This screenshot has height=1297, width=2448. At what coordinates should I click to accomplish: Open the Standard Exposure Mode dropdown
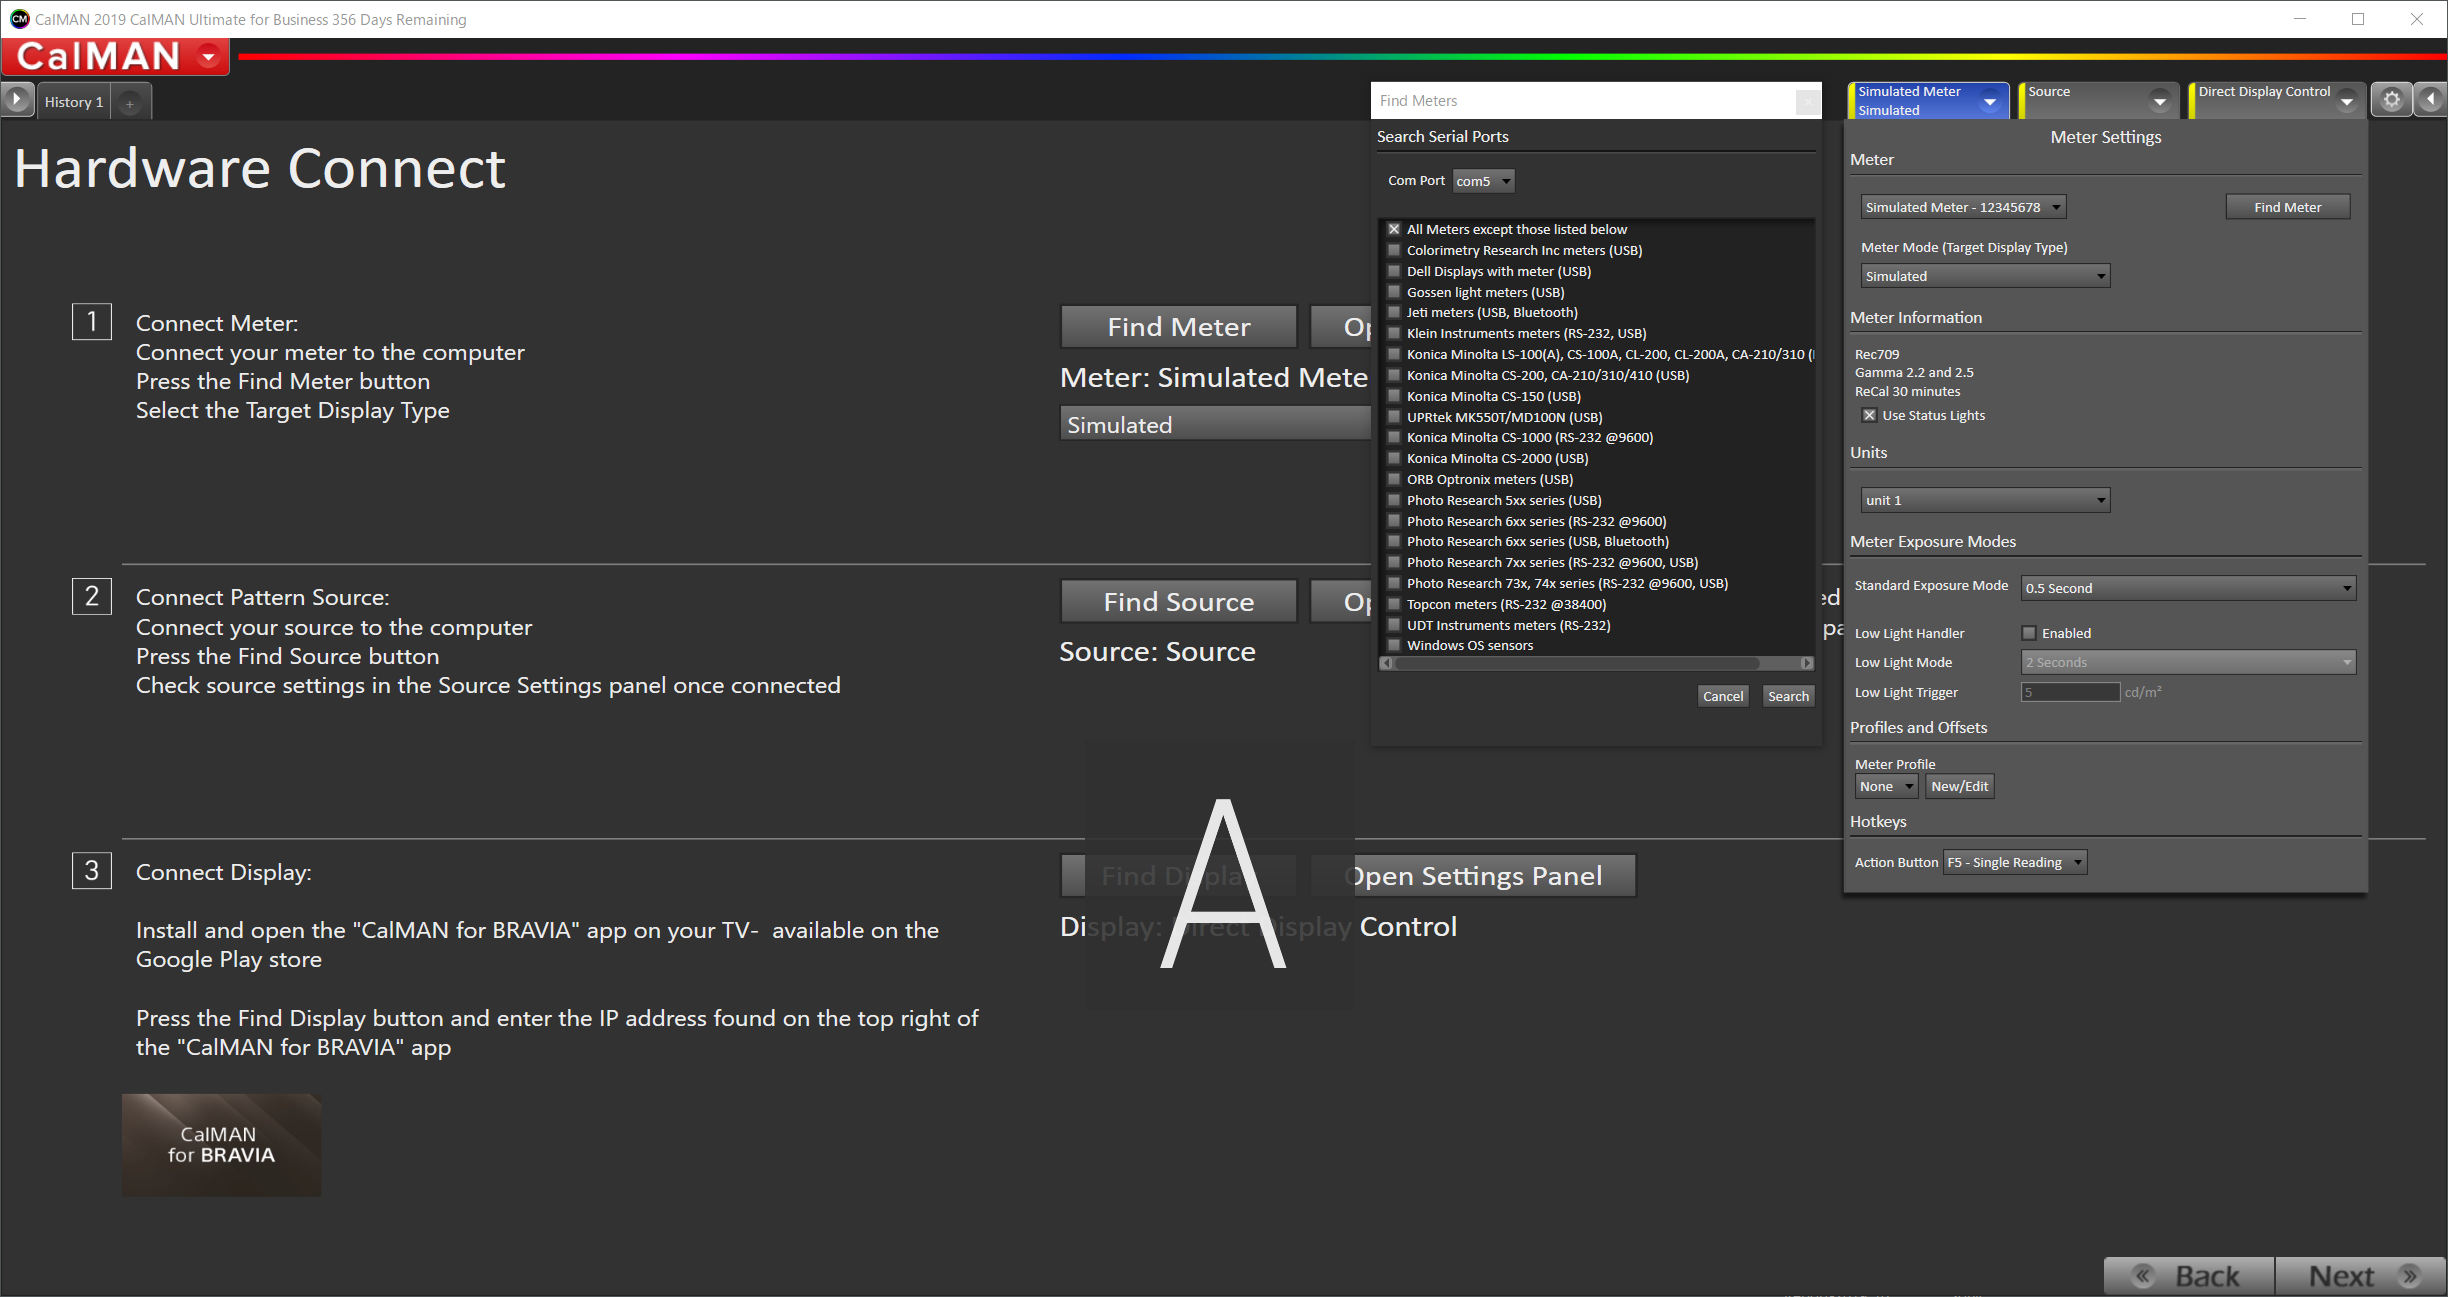coord(2188,588)
